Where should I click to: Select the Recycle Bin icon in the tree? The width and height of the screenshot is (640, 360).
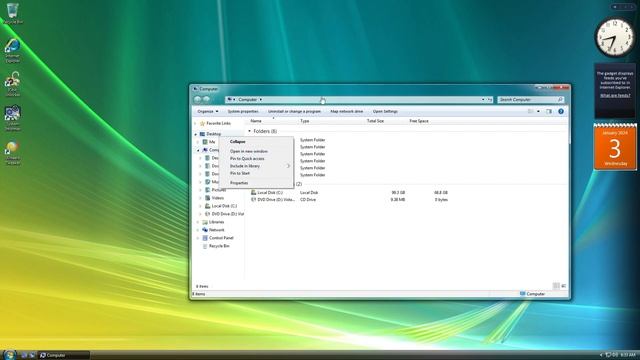(205, 246)
